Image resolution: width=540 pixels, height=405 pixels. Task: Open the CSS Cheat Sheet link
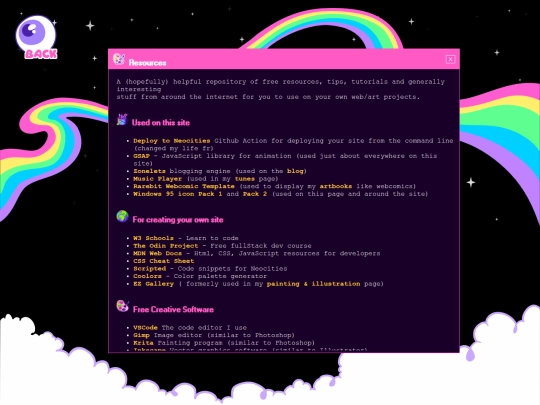coord(164,261)
